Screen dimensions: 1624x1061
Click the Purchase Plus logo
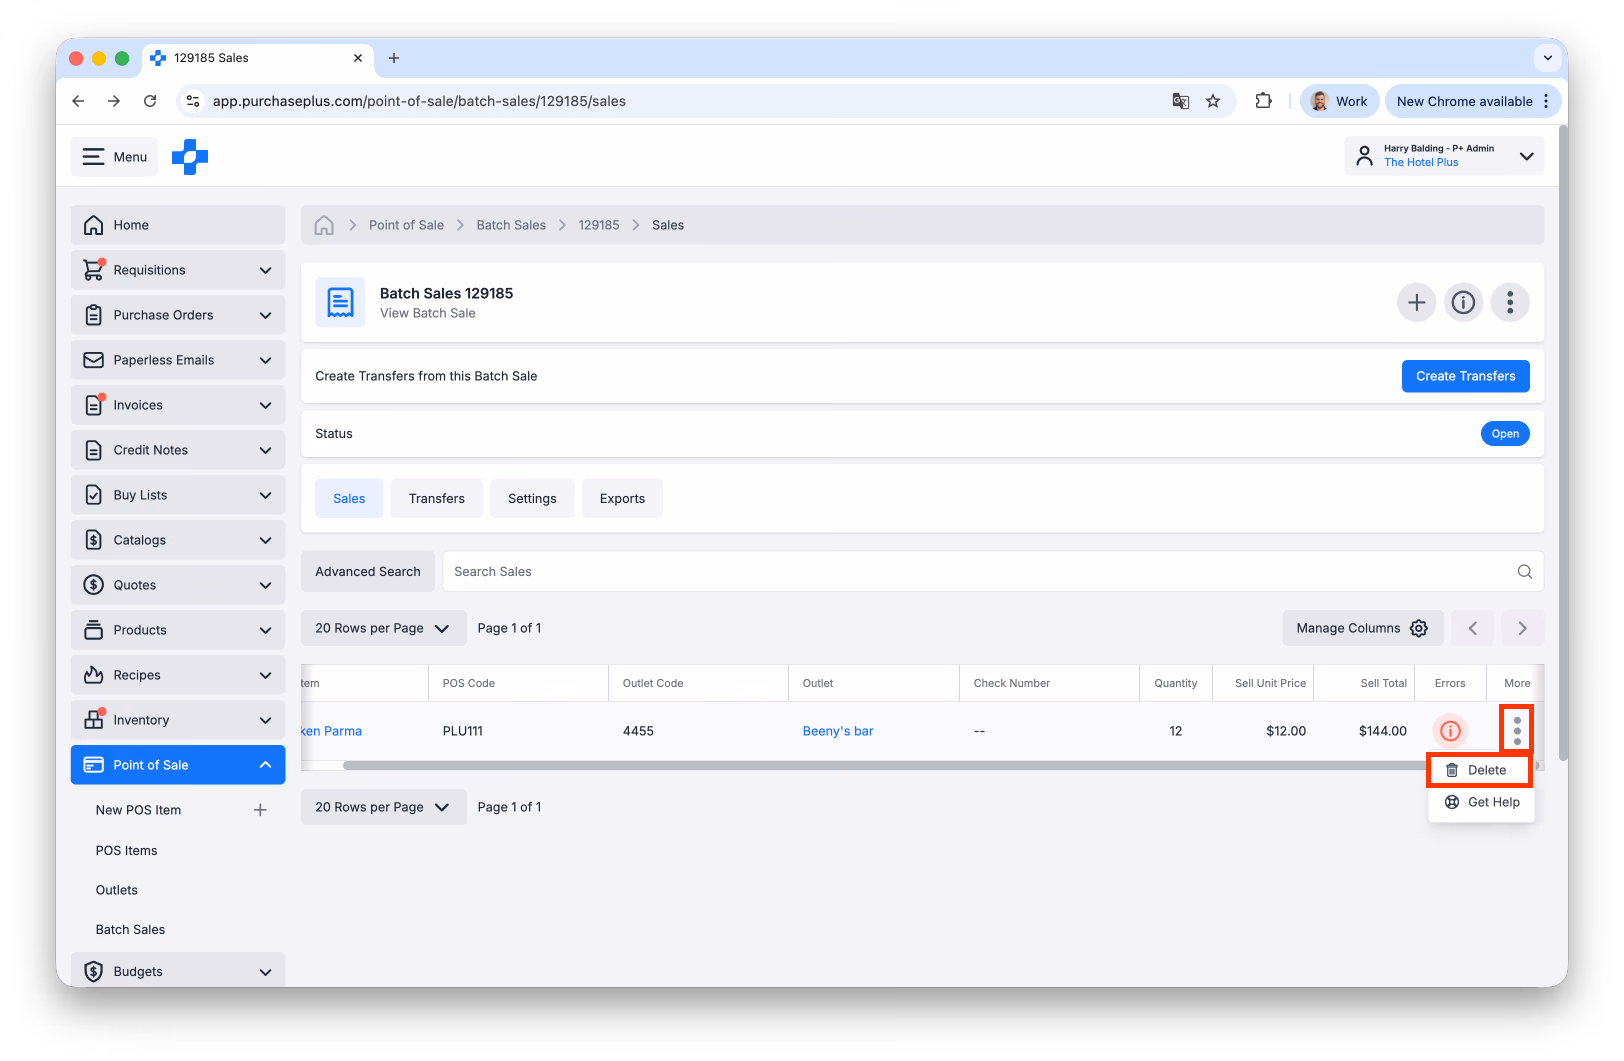click(190, 157)
